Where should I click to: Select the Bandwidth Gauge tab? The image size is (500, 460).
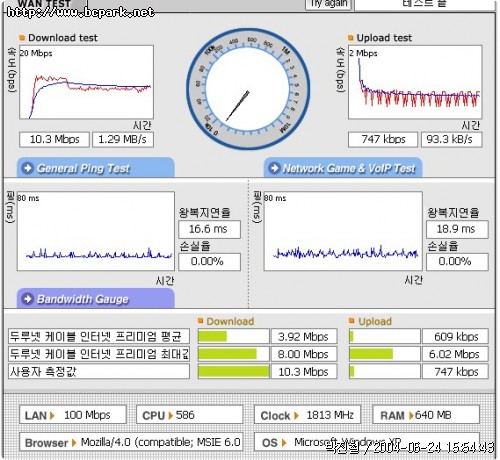[x=96, y=299]
